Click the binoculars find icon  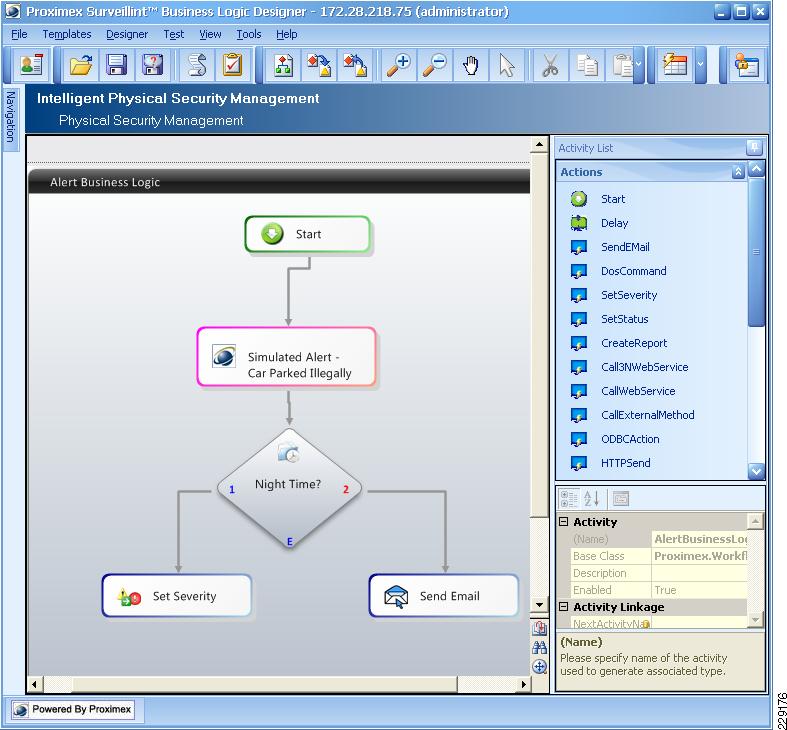coord(540,648)
